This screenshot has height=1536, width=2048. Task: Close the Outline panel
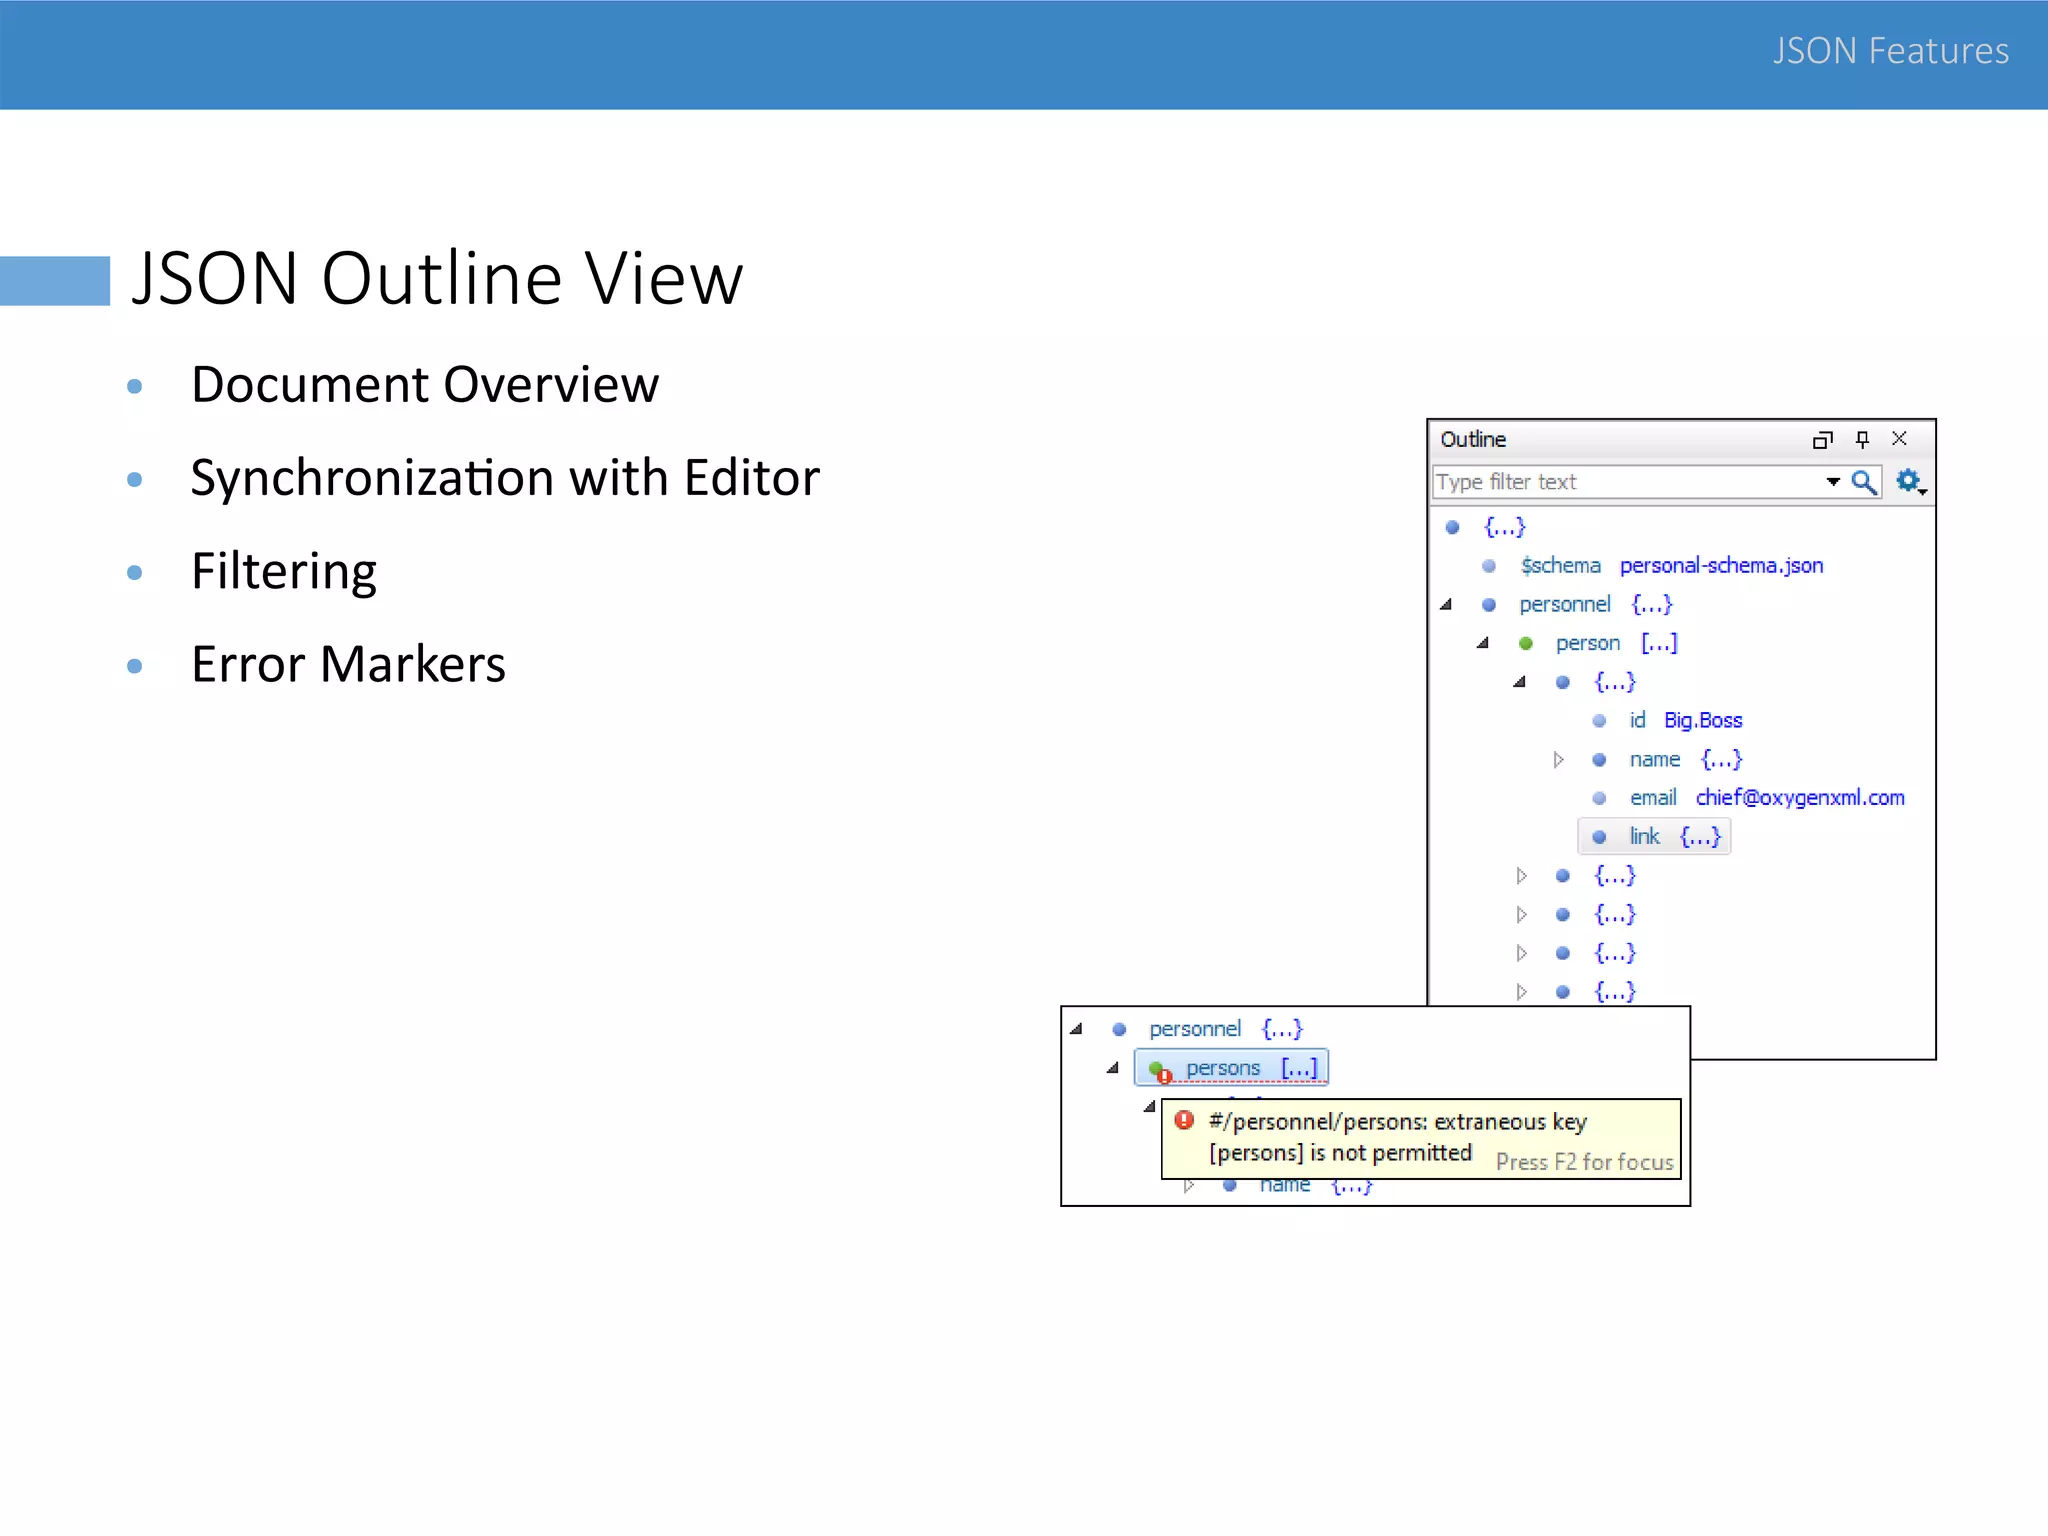pos(1900,439)
